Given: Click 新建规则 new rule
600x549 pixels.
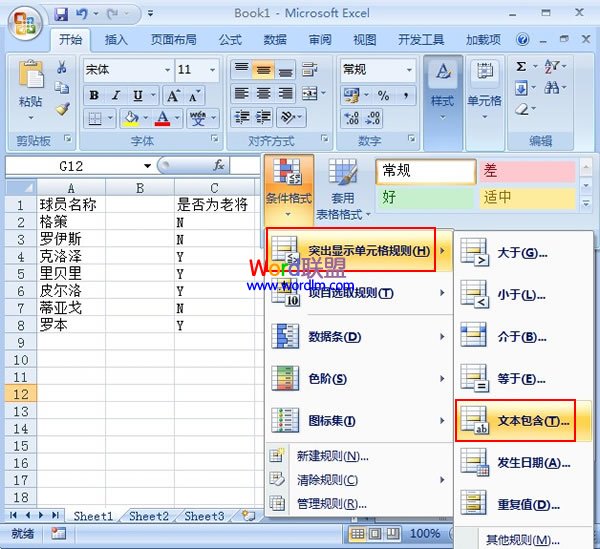Looking at the screenshot, I should coord(359,456).
